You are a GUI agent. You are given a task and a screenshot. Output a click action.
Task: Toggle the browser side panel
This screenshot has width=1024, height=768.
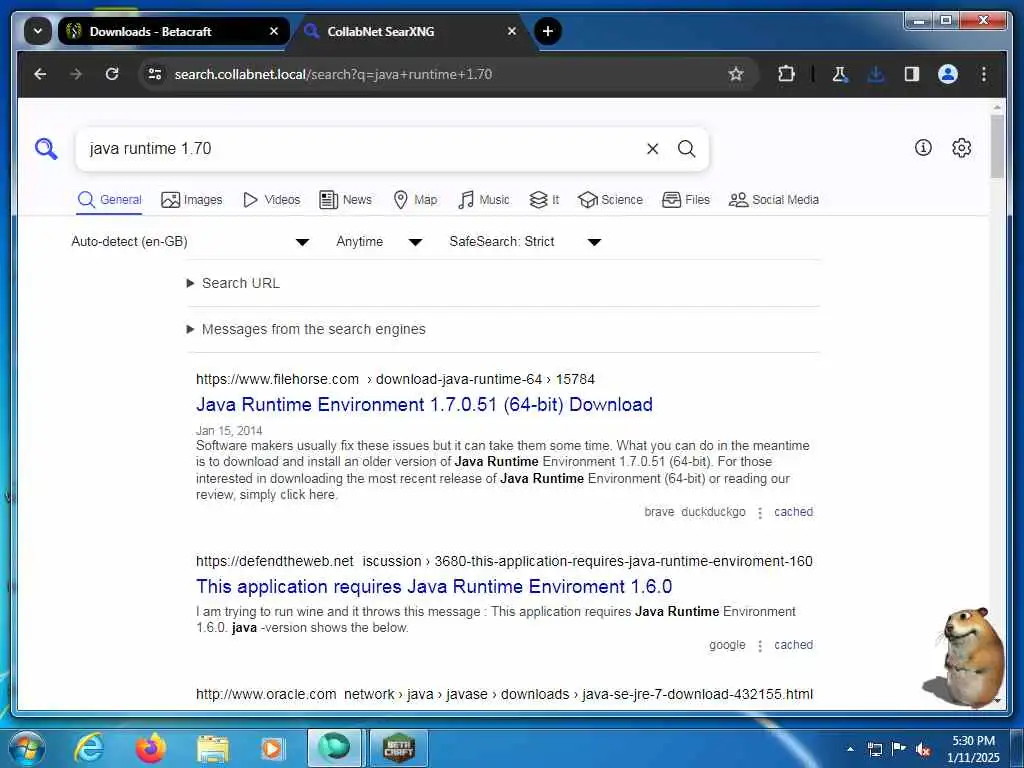click(x=912, y=74)
